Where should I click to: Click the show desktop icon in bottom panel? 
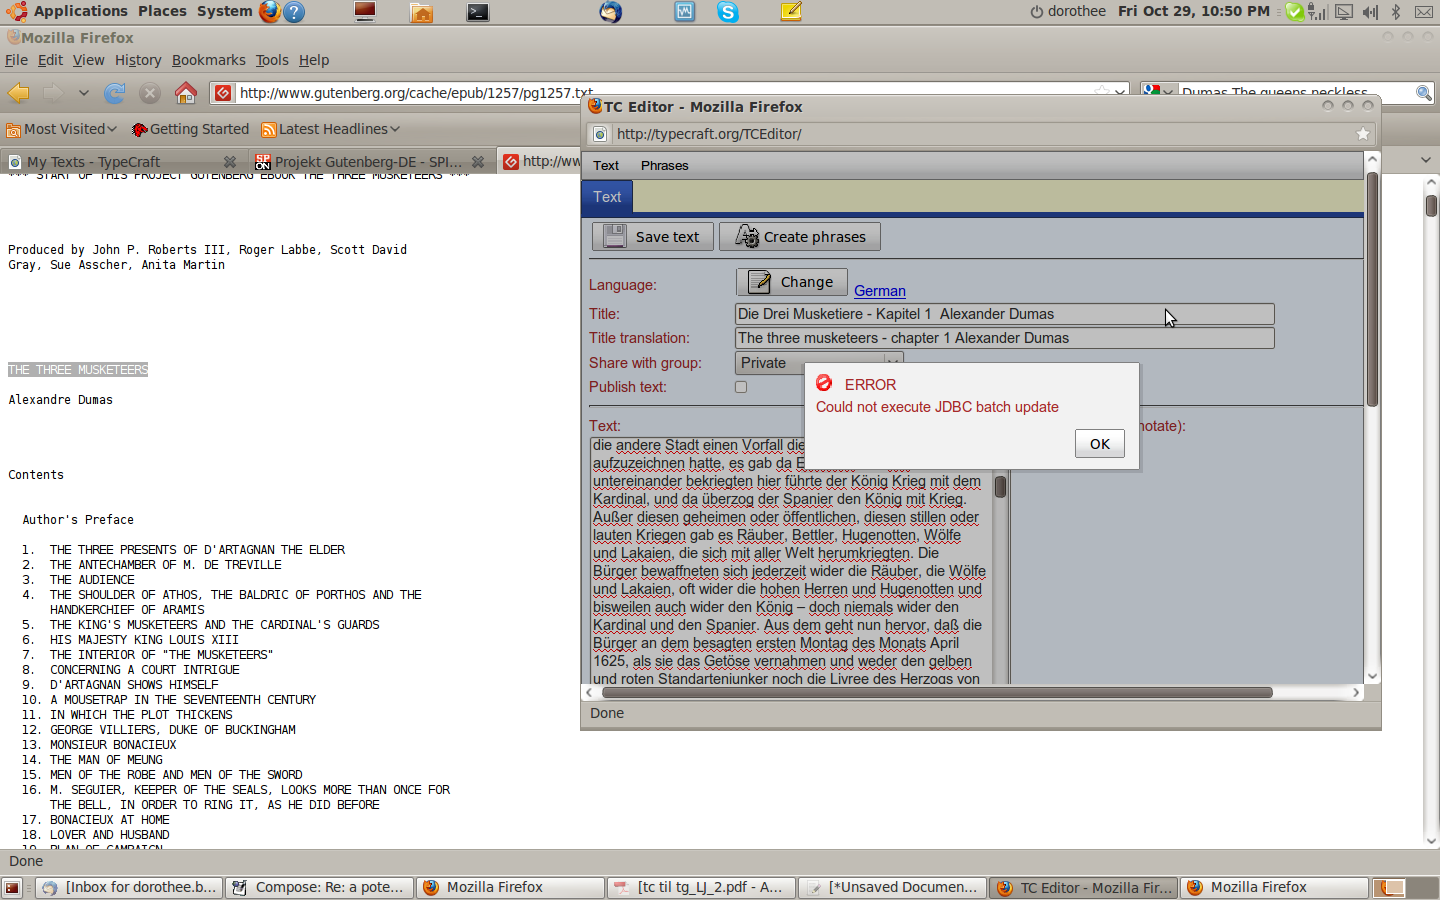[x=12, y=888]
